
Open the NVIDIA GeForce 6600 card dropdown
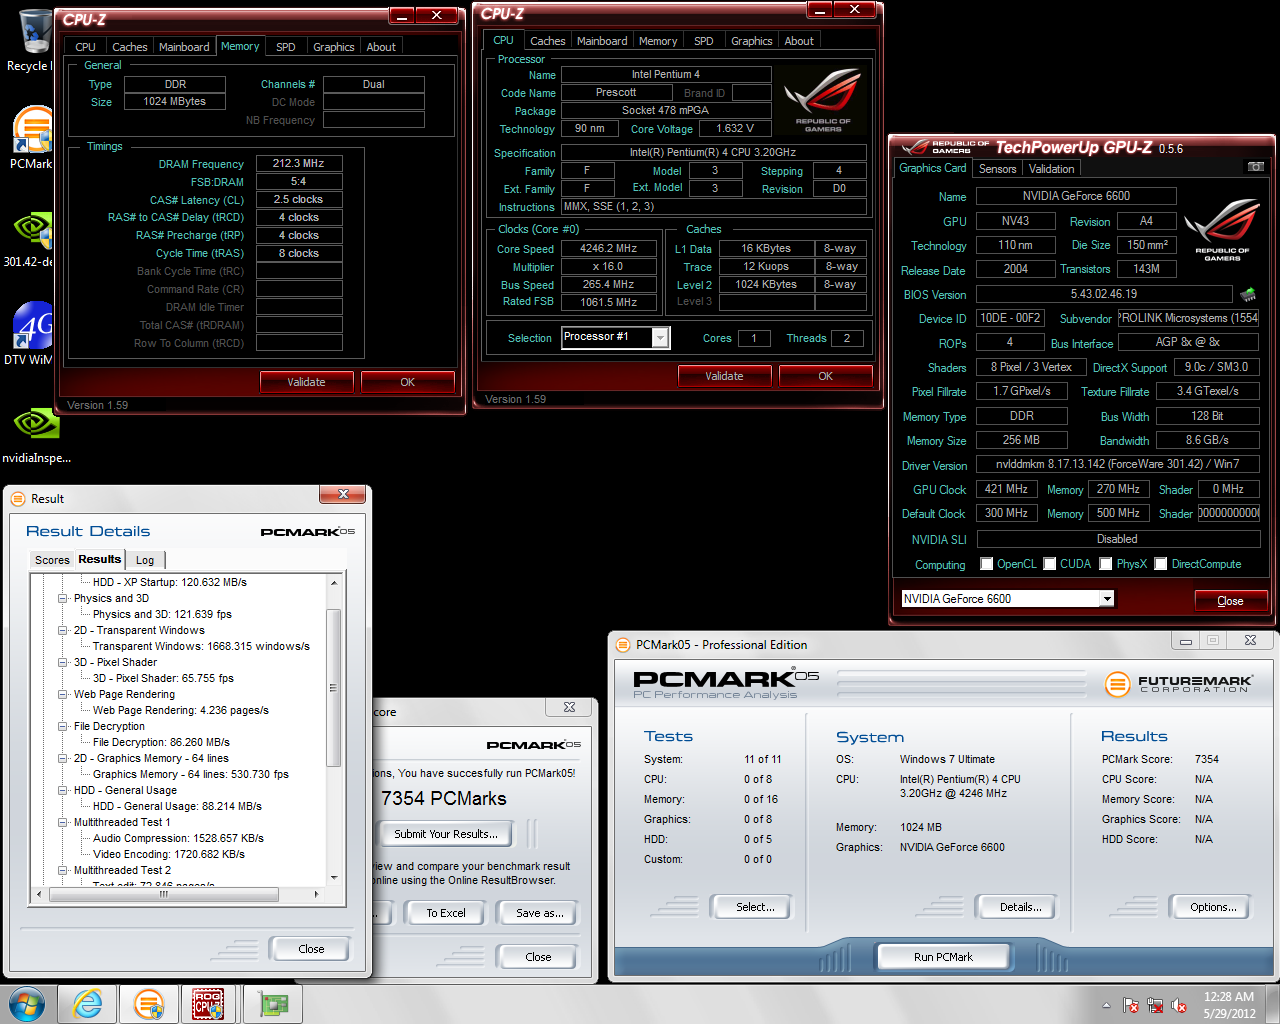coord(1107,599)
